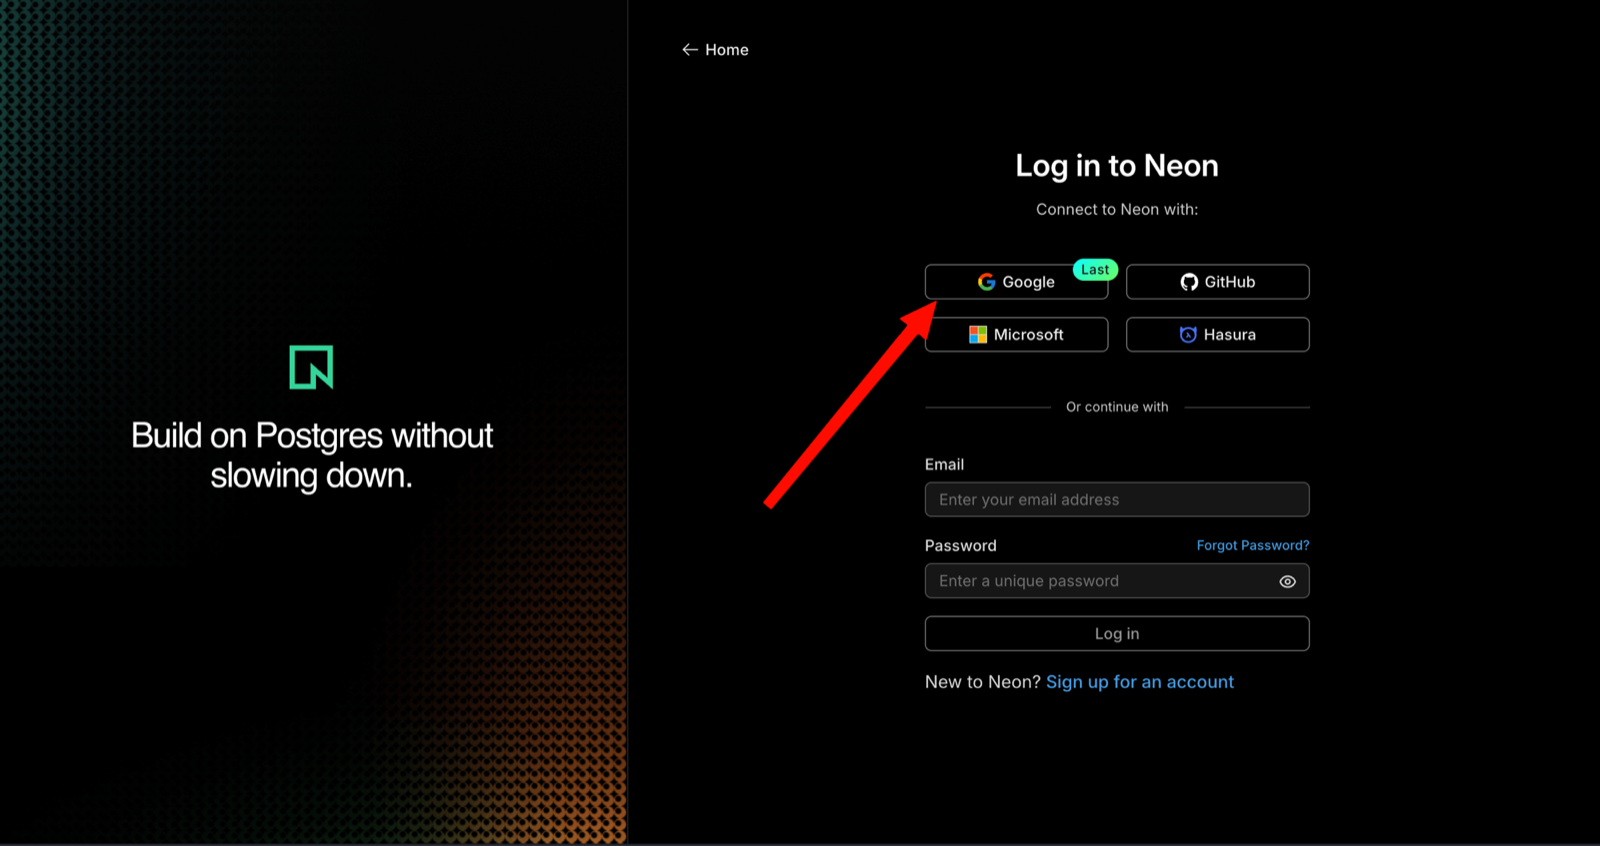The image size is (1600, 846).
Task: Open Sign up for an account link
Action: 1140,682
